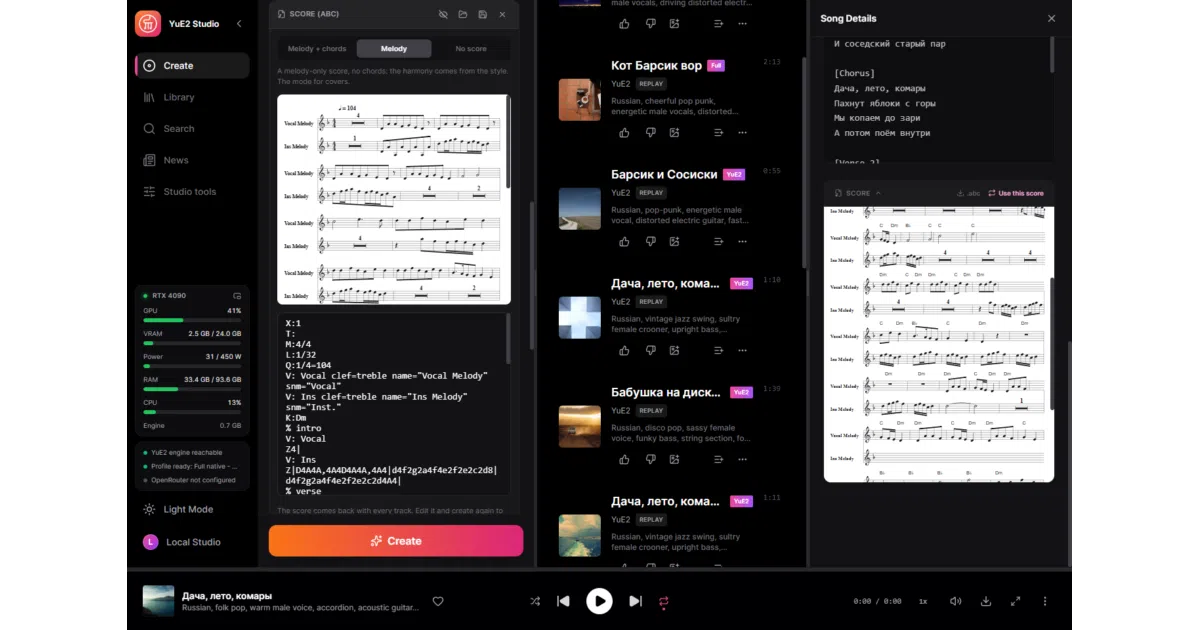1200x630 pixels.
Task: Open the Create page in sidebar
Action: (x=192, y=66)
